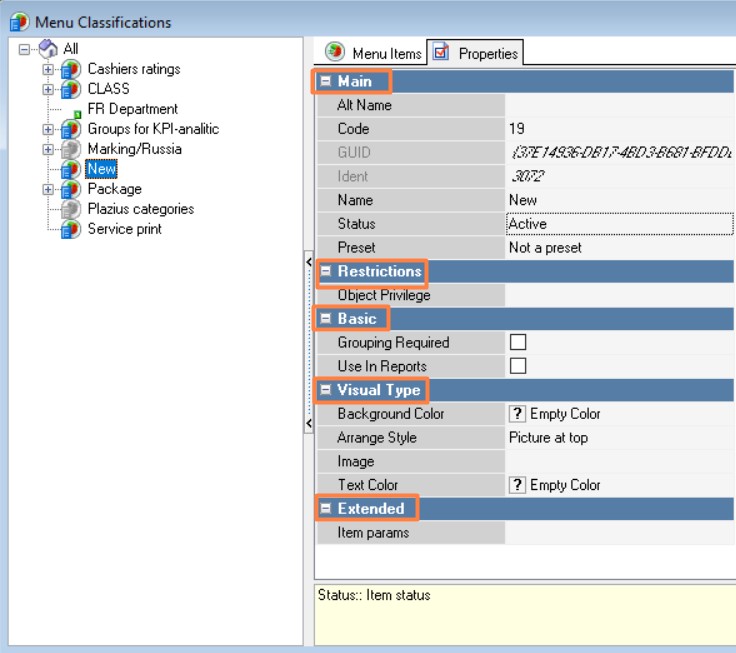Click the Item params value field

(x=620, y=532)
